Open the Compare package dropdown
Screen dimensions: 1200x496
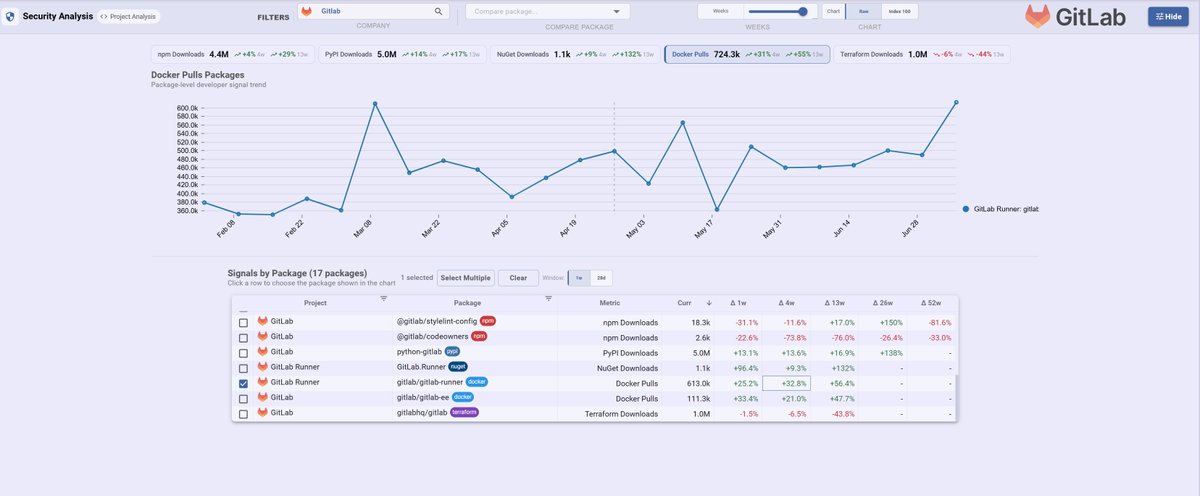tap(547, 12)
